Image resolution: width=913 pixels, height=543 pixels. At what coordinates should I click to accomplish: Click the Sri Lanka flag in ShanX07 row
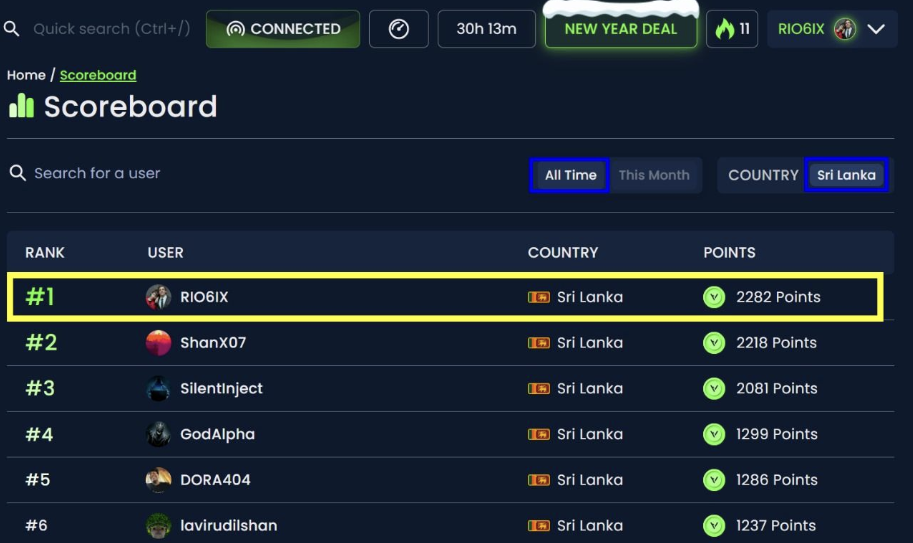tap(539, 343)
